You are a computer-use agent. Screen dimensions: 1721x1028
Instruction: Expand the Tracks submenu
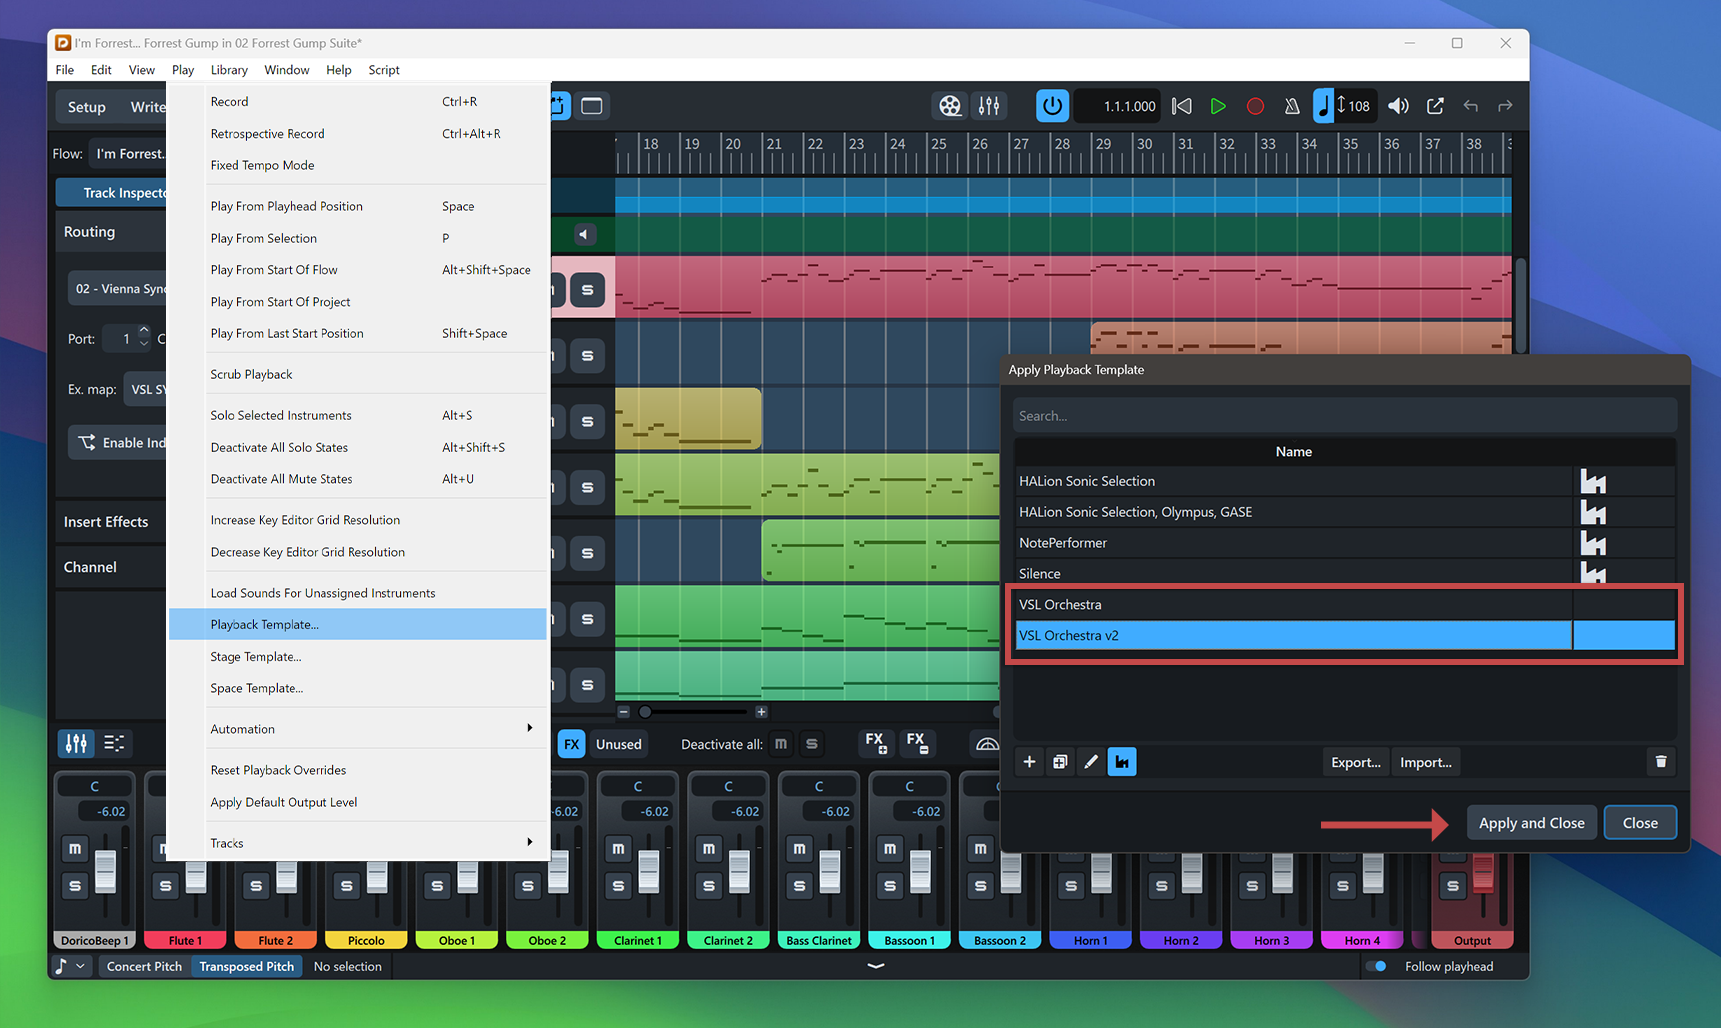click(358, 843)
